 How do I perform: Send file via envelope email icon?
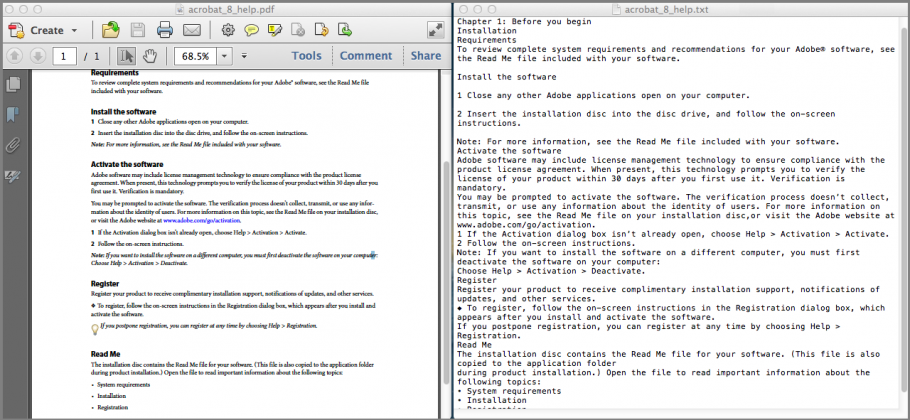192,30
